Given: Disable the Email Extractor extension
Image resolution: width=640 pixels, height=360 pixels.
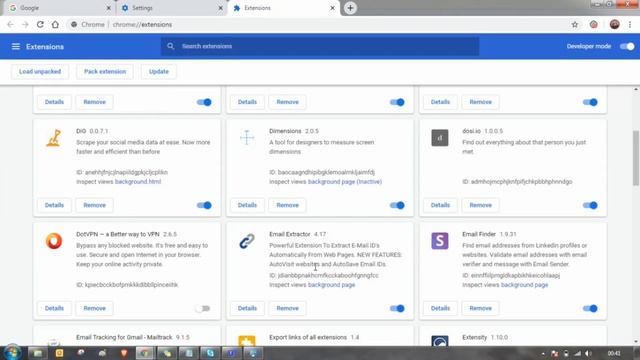Looking at the screenshot, I should coord(397,308).
